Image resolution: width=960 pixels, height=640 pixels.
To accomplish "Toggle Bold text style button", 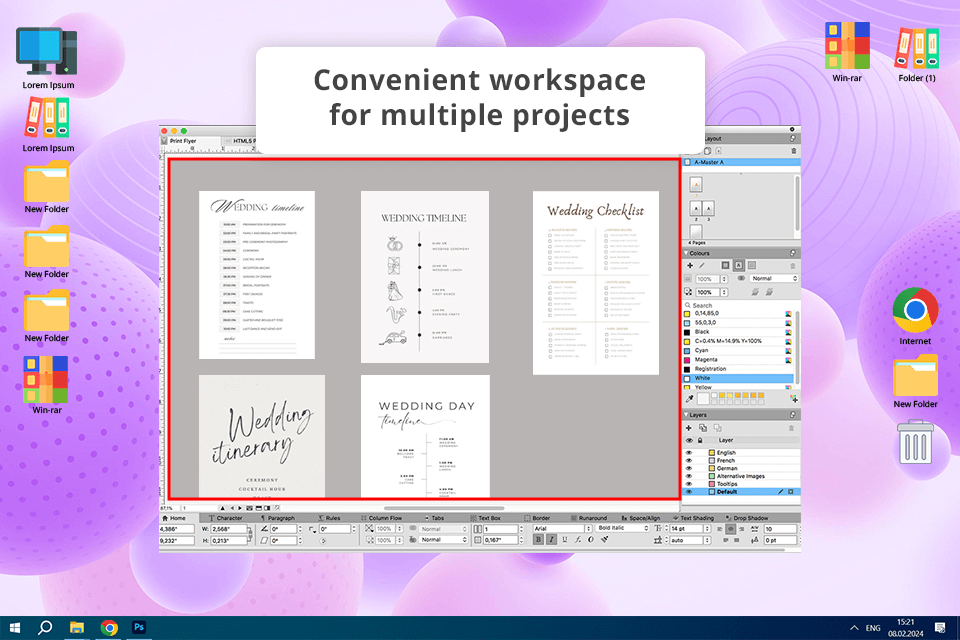I will [538, 540].
